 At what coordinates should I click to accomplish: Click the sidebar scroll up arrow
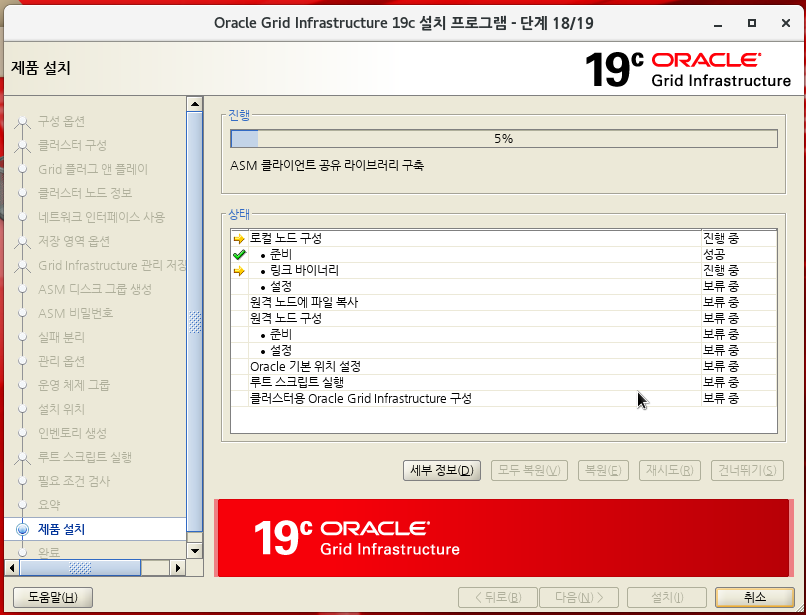194,104
